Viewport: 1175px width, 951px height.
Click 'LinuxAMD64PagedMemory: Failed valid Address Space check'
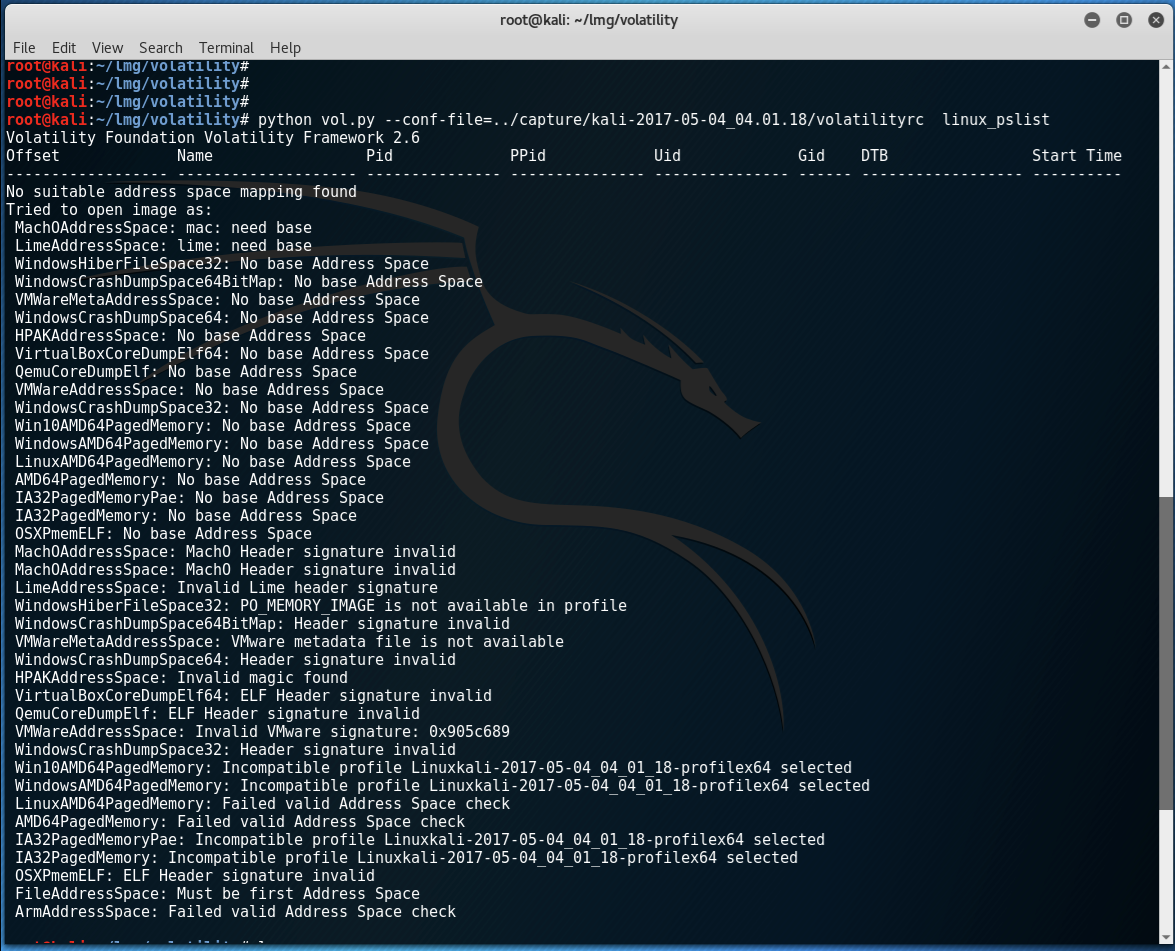(x=262, y=803)
